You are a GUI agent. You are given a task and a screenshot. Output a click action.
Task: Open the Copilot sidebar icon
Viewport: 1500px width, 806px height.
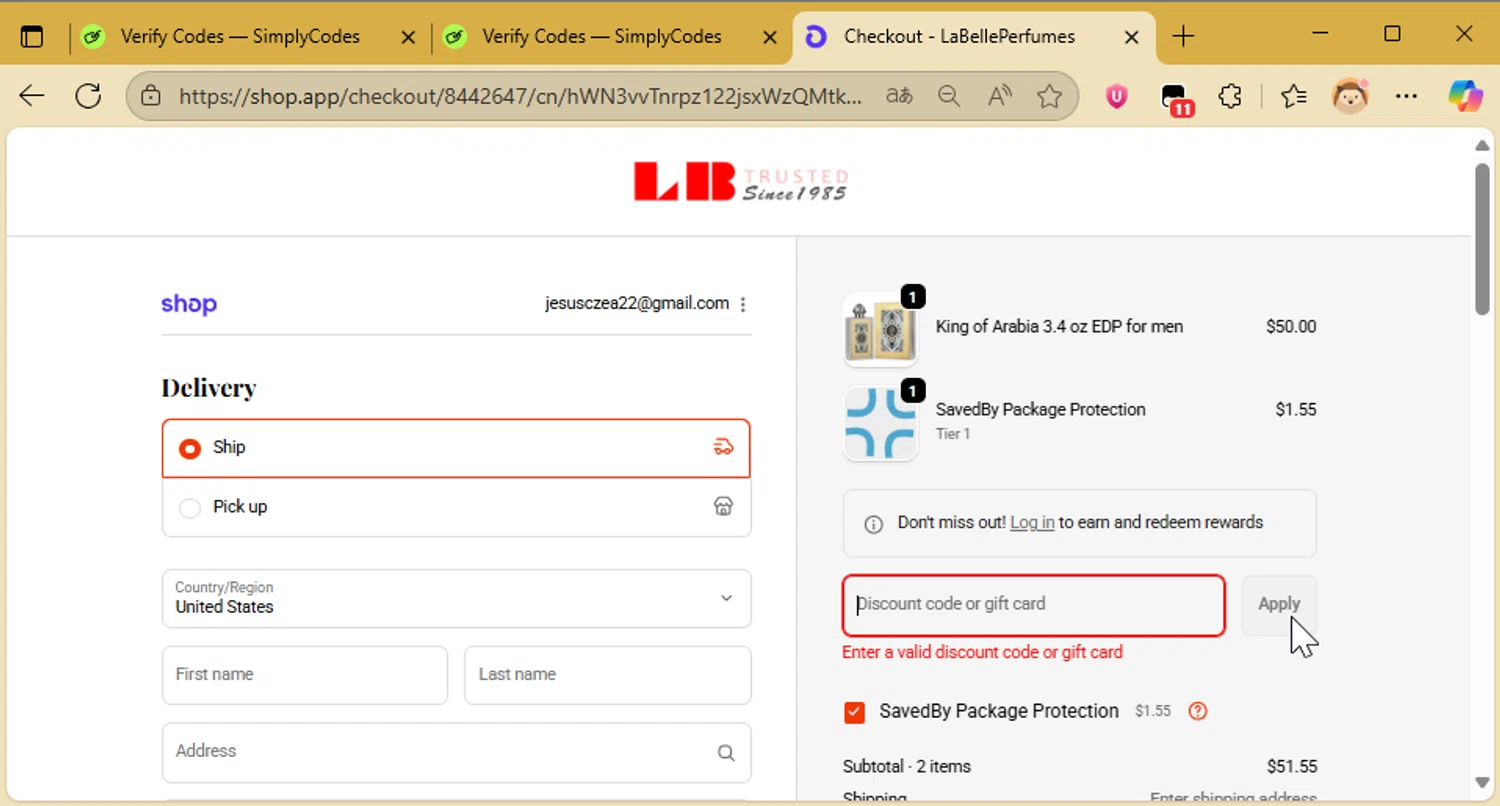(x=1466, y=96)
